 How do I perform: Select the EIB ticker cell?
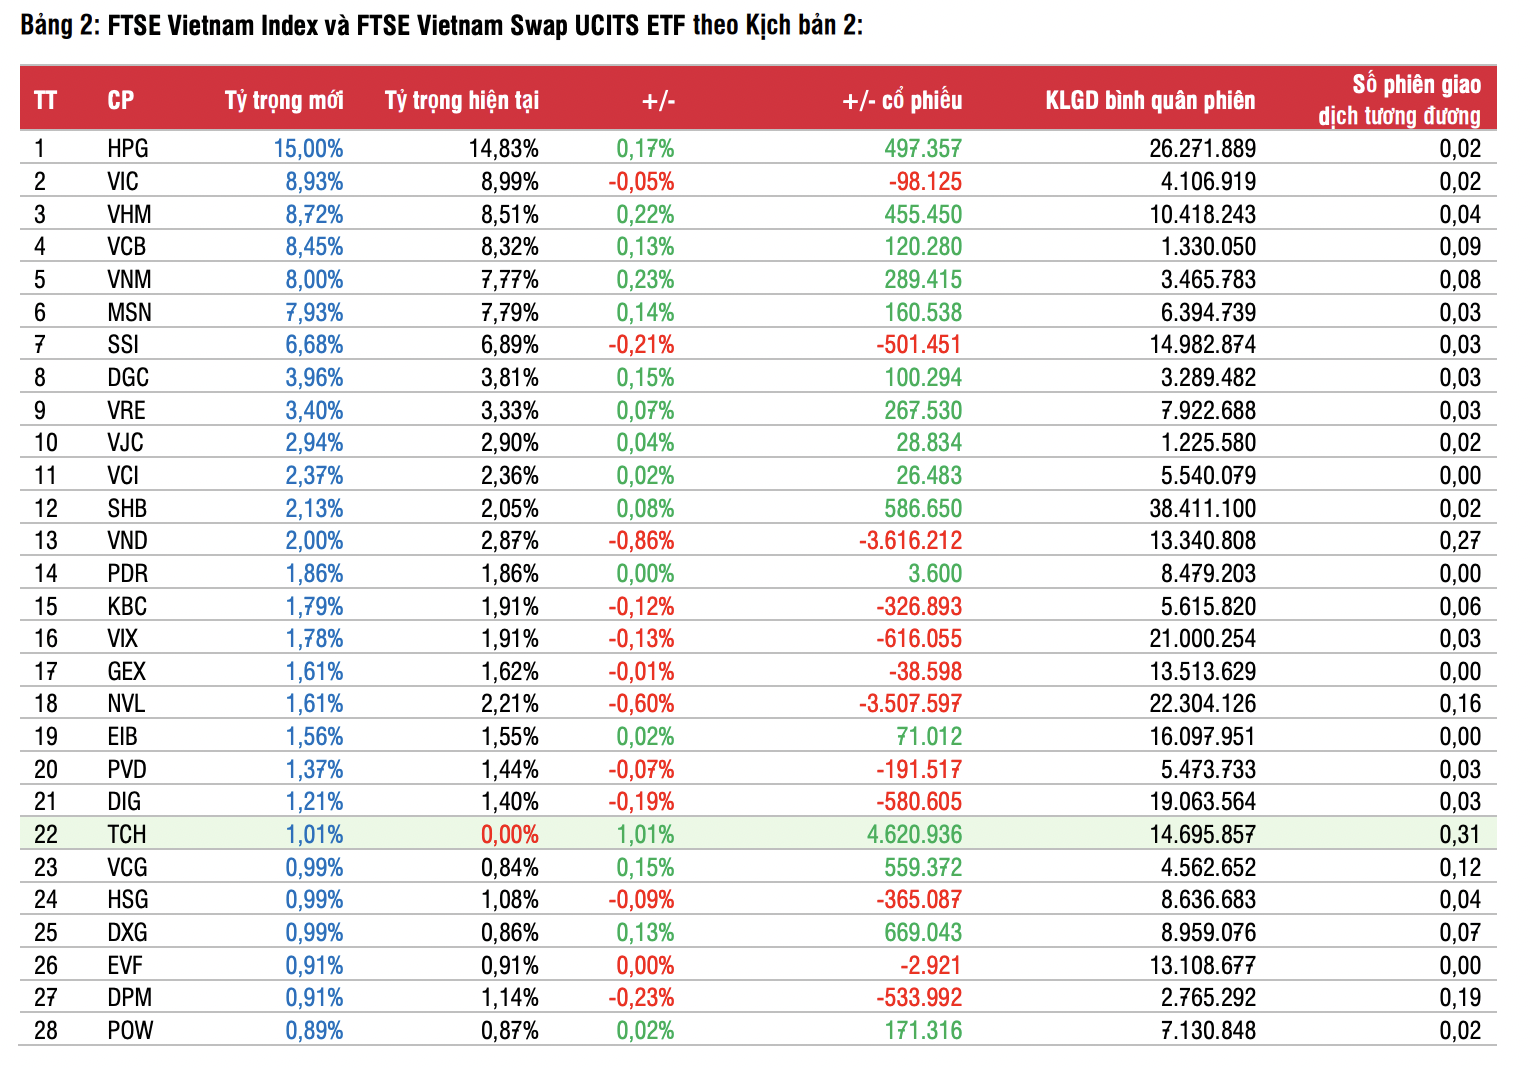[122, 736]
